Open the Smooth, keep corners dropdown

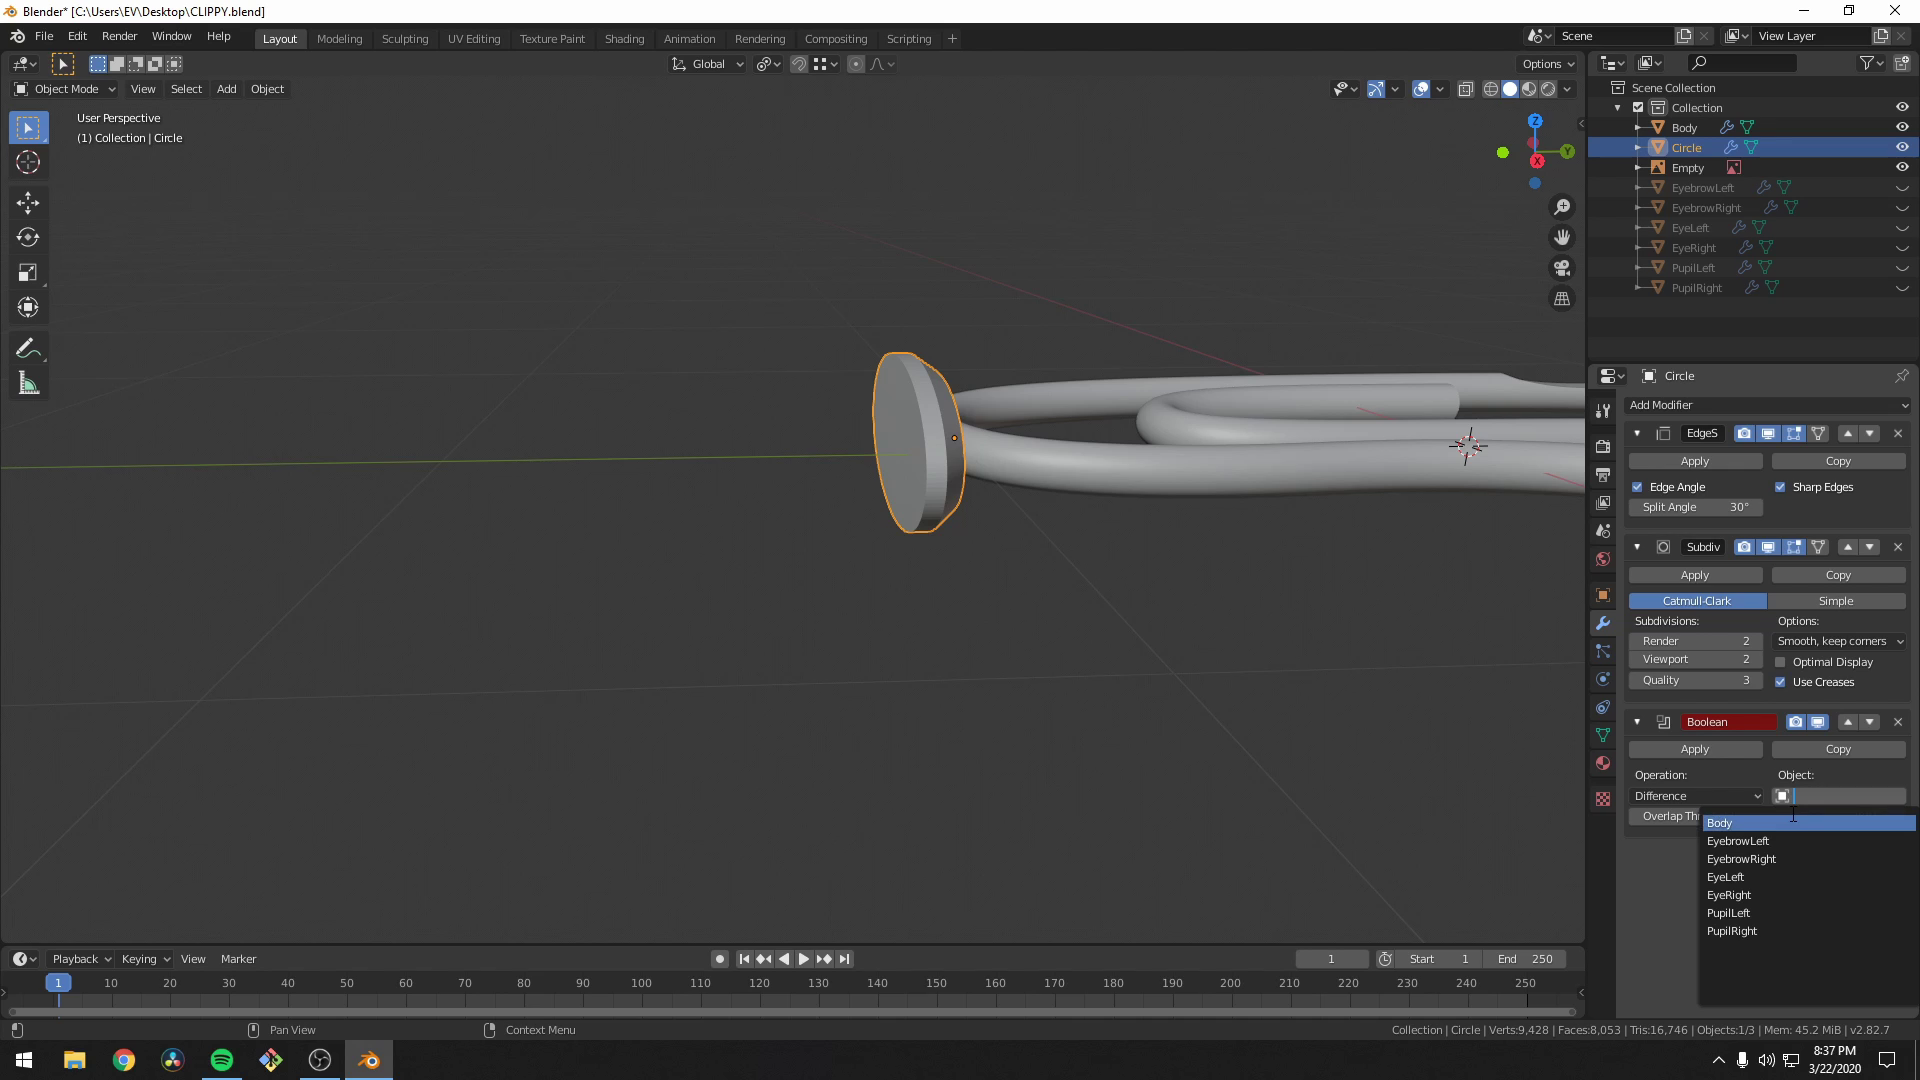1838,641
